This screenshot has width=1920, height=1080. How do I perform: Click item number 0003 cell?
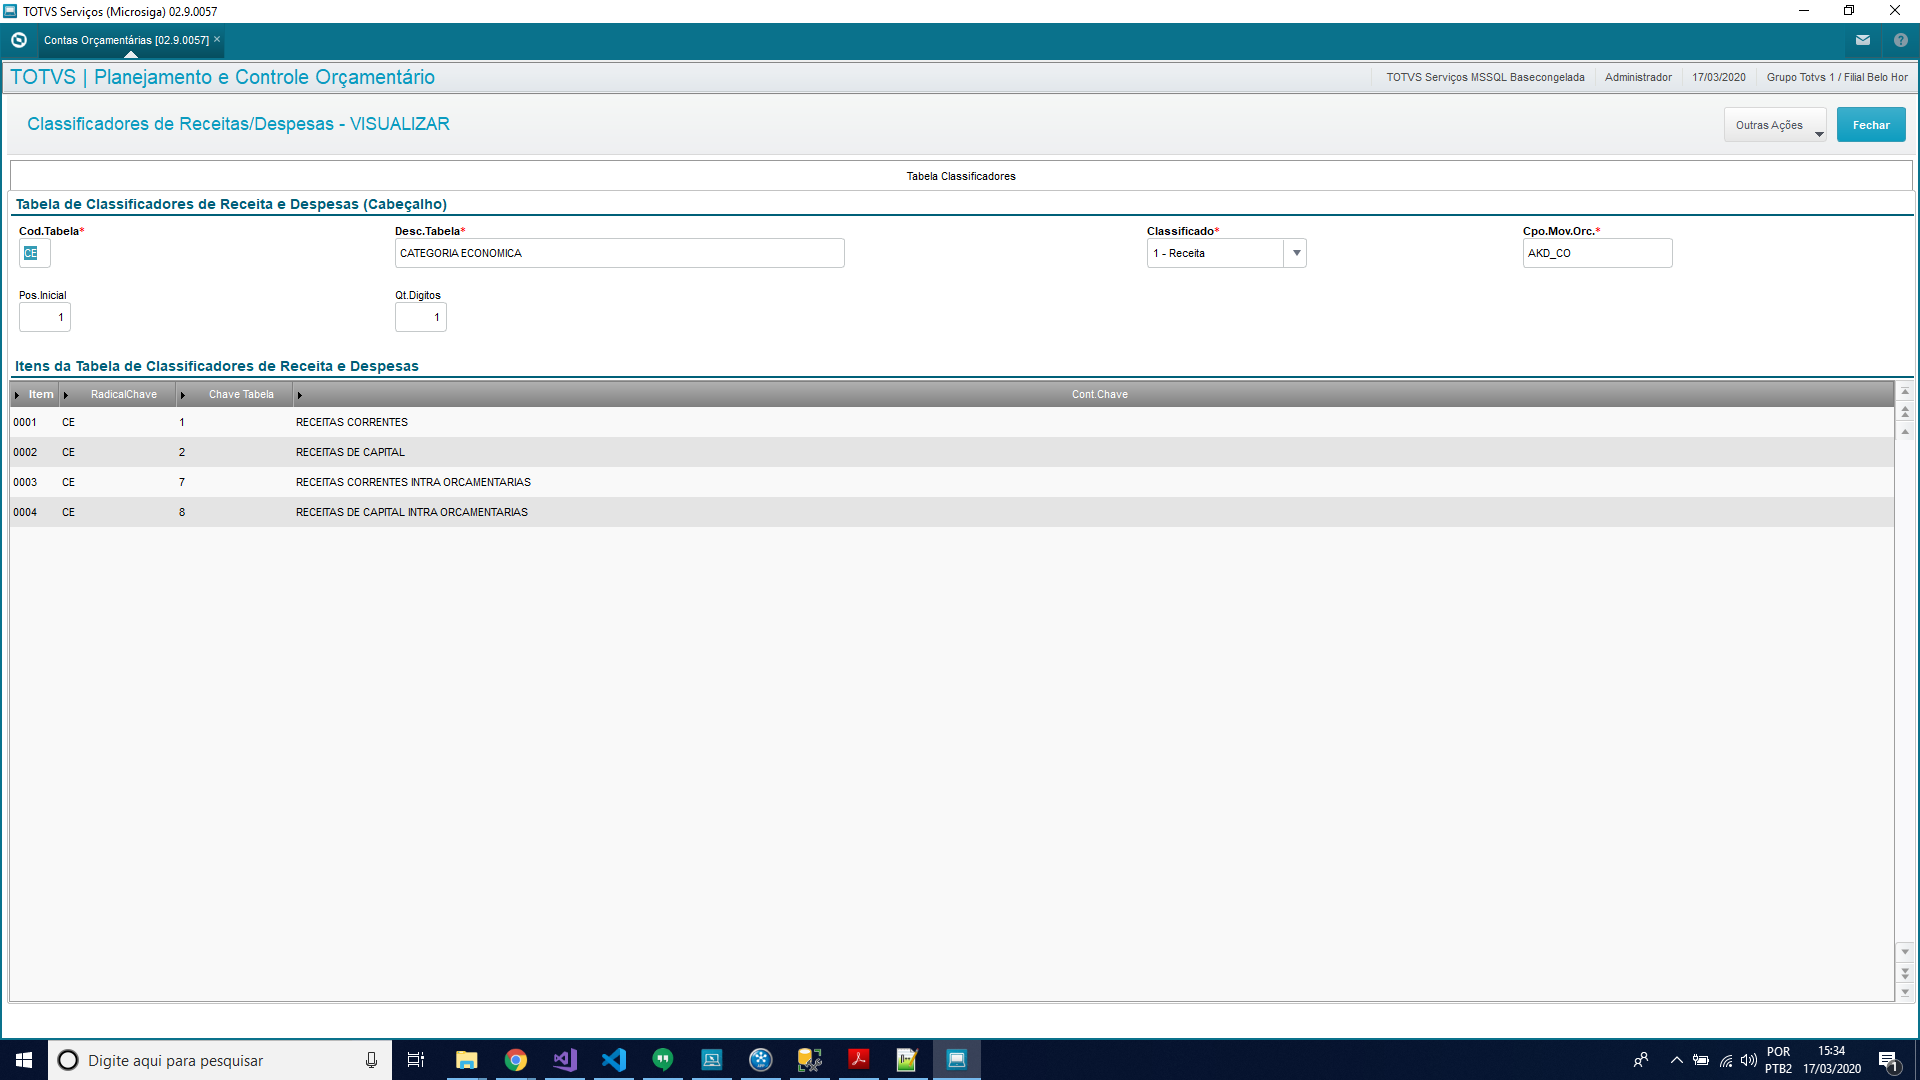click(25, 482)
